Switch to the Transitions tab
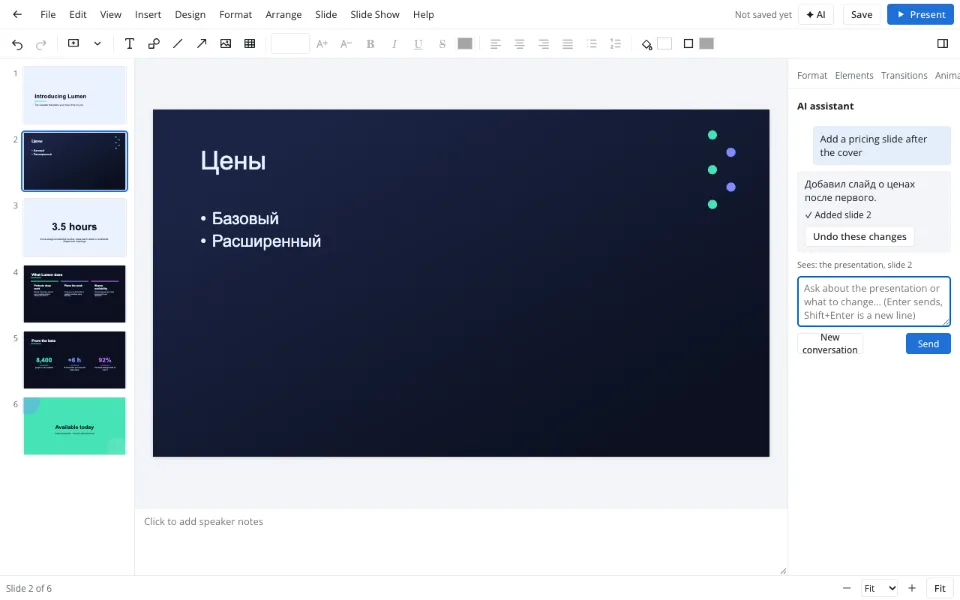Screen dimensions: 960x600 tap(904, 75)
